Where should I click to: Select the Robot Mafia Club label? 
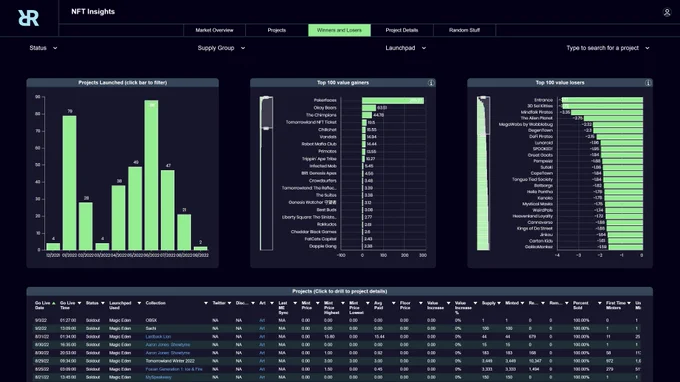(x=319, y=144)
